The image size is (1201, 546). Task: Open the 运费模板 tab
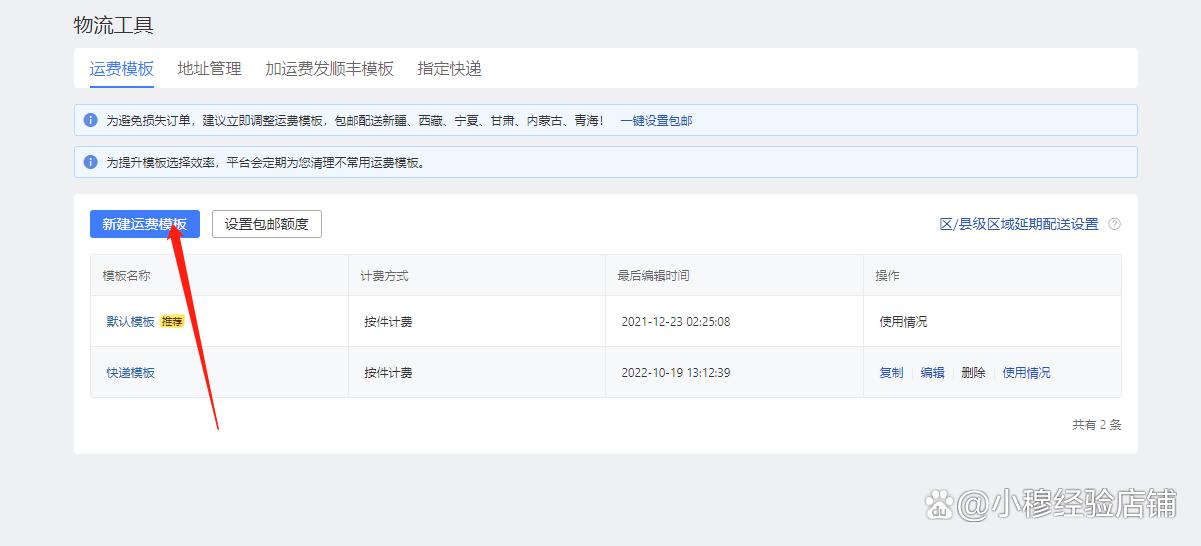[x=121, y=69]
